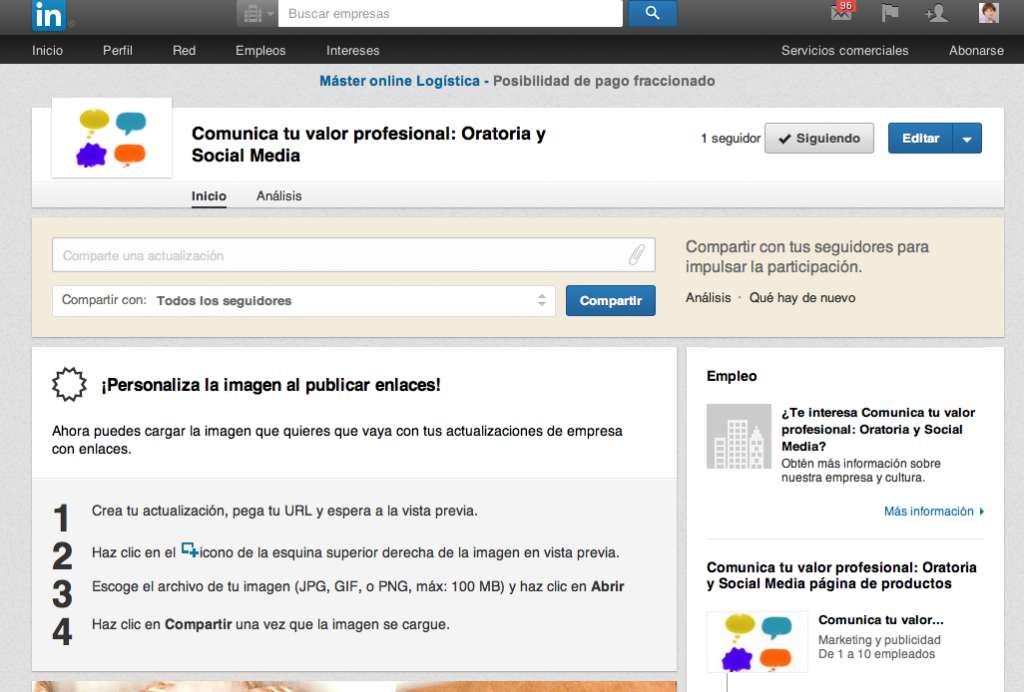Toggle the Siguiendo follow button
1024x692 pixels.
click(819, 138)
